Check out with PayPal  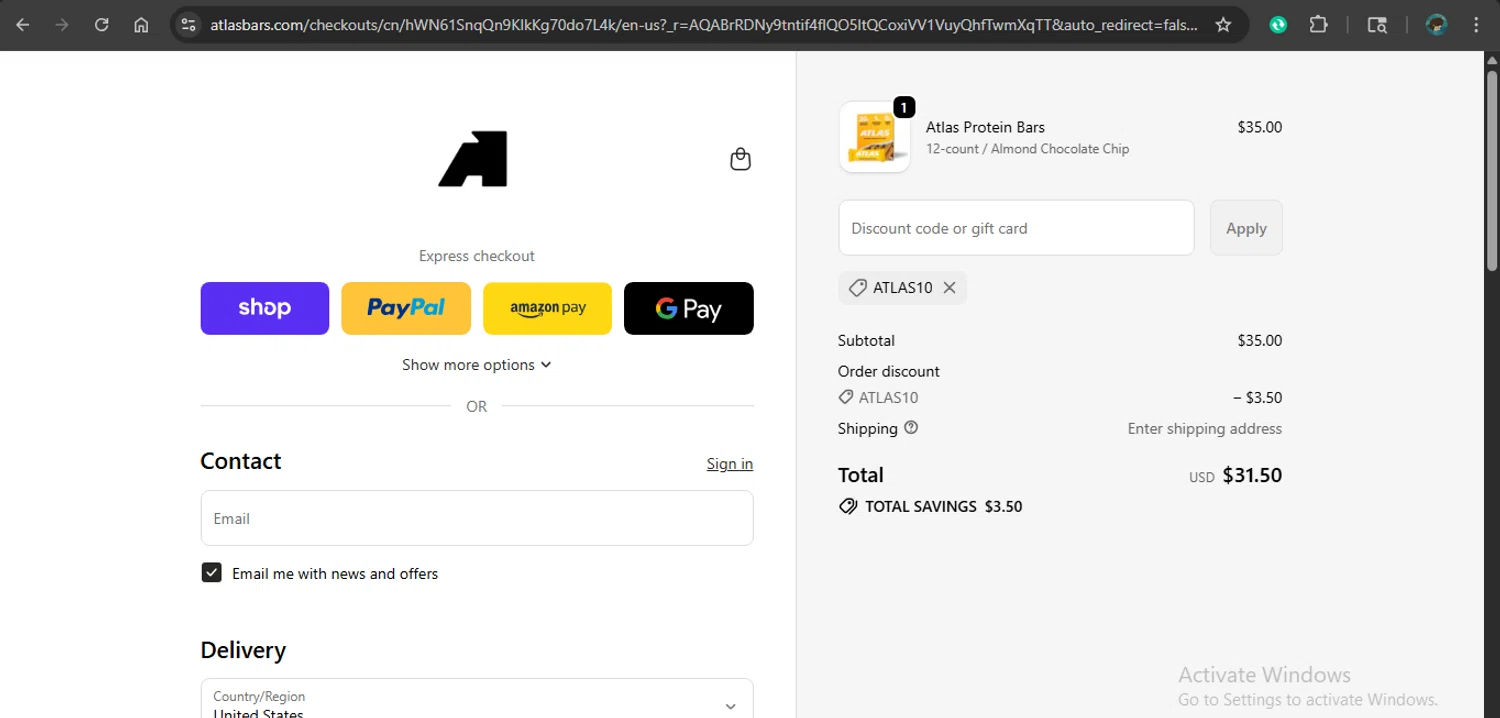point(406,308)
